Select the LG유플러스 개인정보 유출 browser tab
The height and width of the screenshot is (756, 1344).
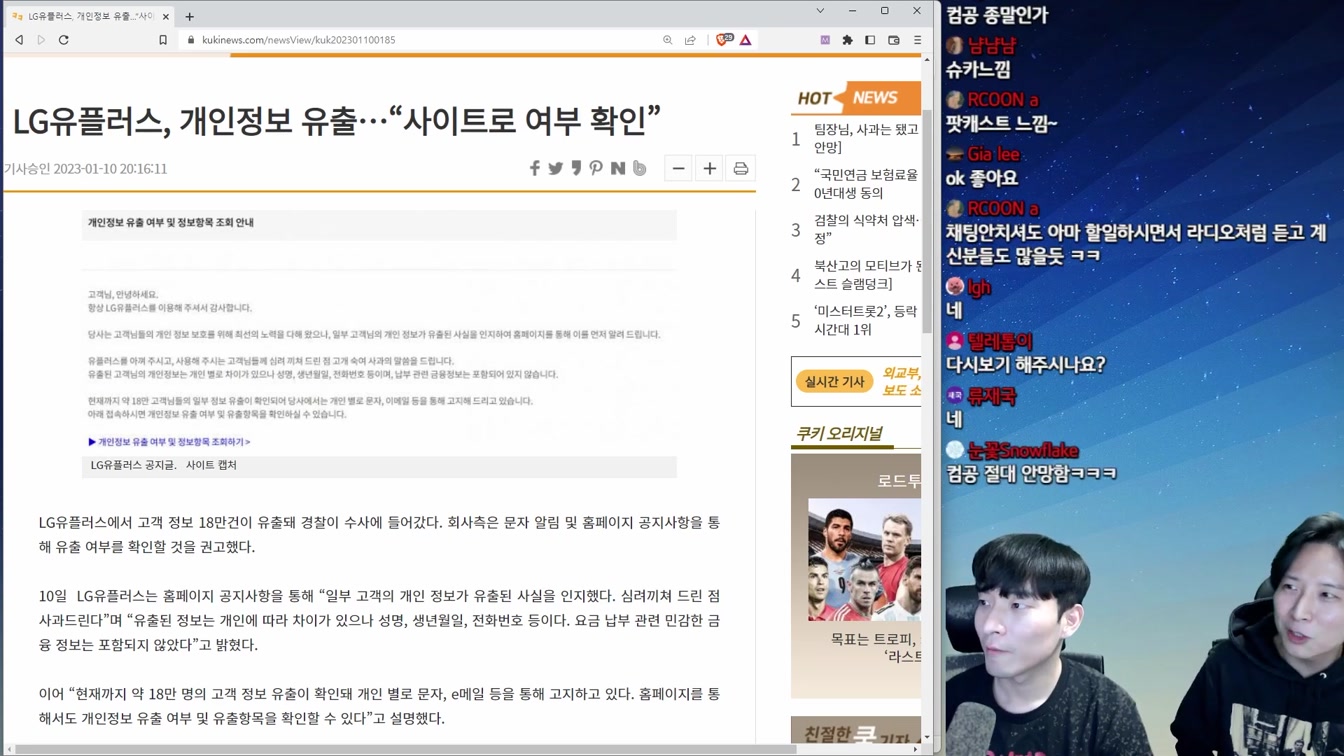tap(90, 16)
